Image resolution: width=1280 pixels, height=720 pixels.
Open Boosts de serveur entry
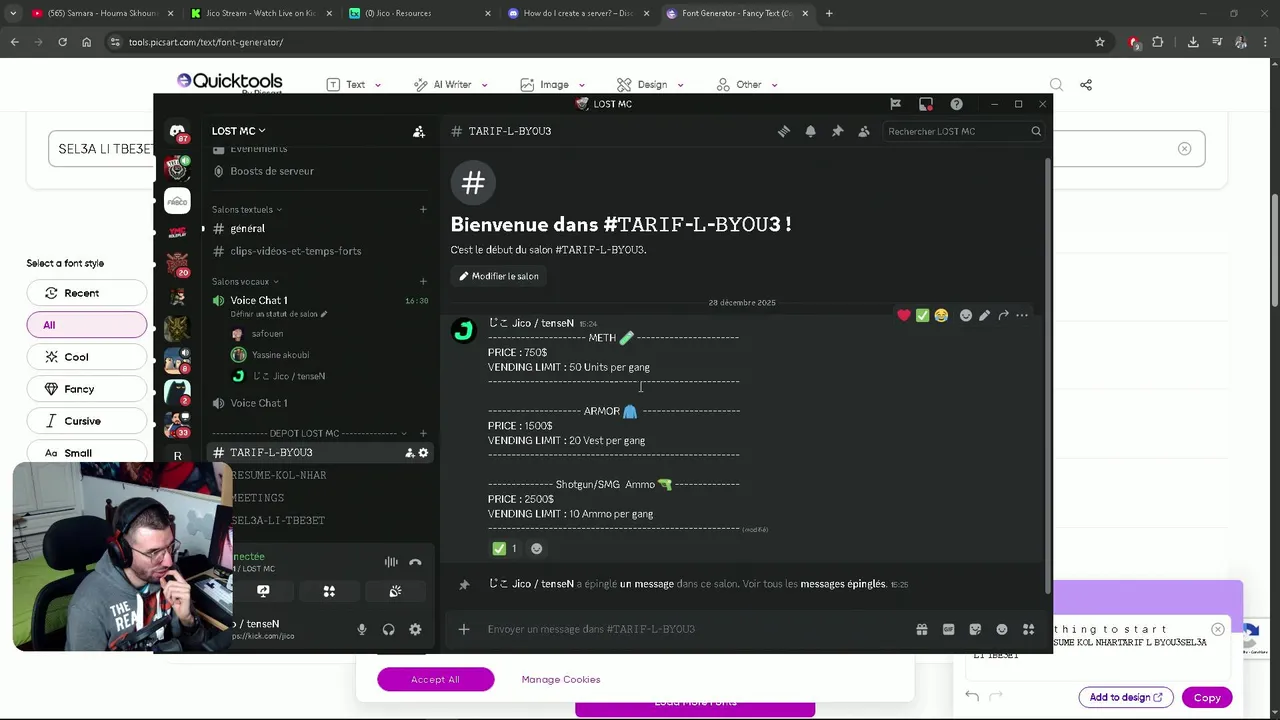[x=321, y=171]
